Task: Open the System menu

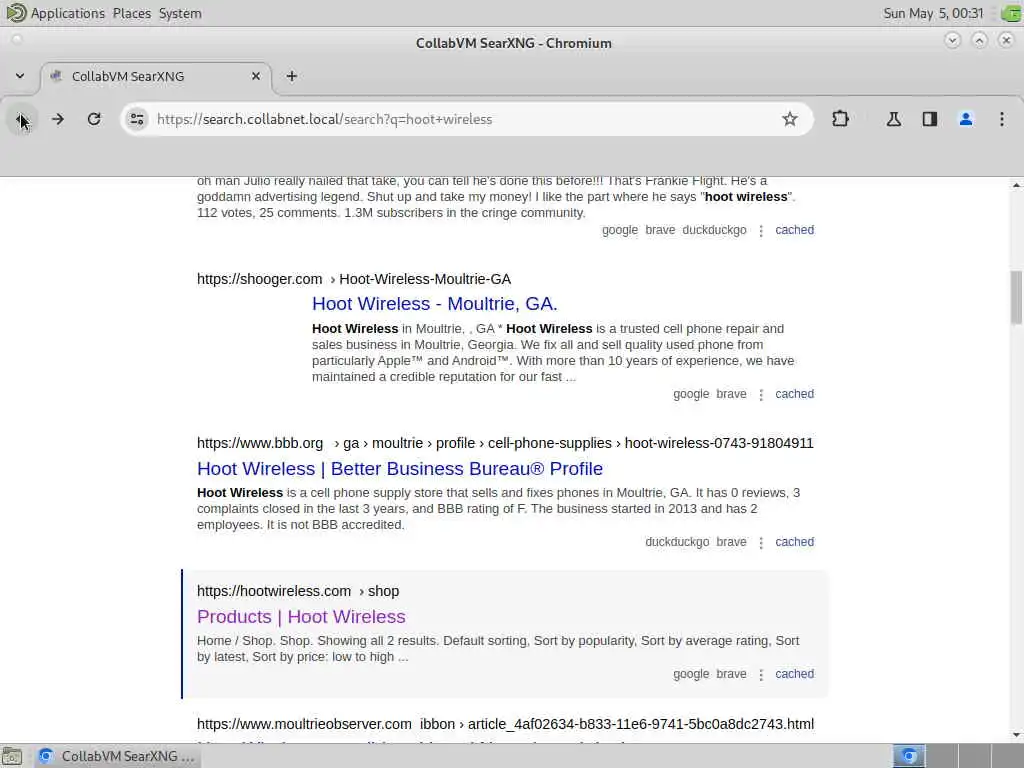Action: pyautogui.click(x=180, y=13)
